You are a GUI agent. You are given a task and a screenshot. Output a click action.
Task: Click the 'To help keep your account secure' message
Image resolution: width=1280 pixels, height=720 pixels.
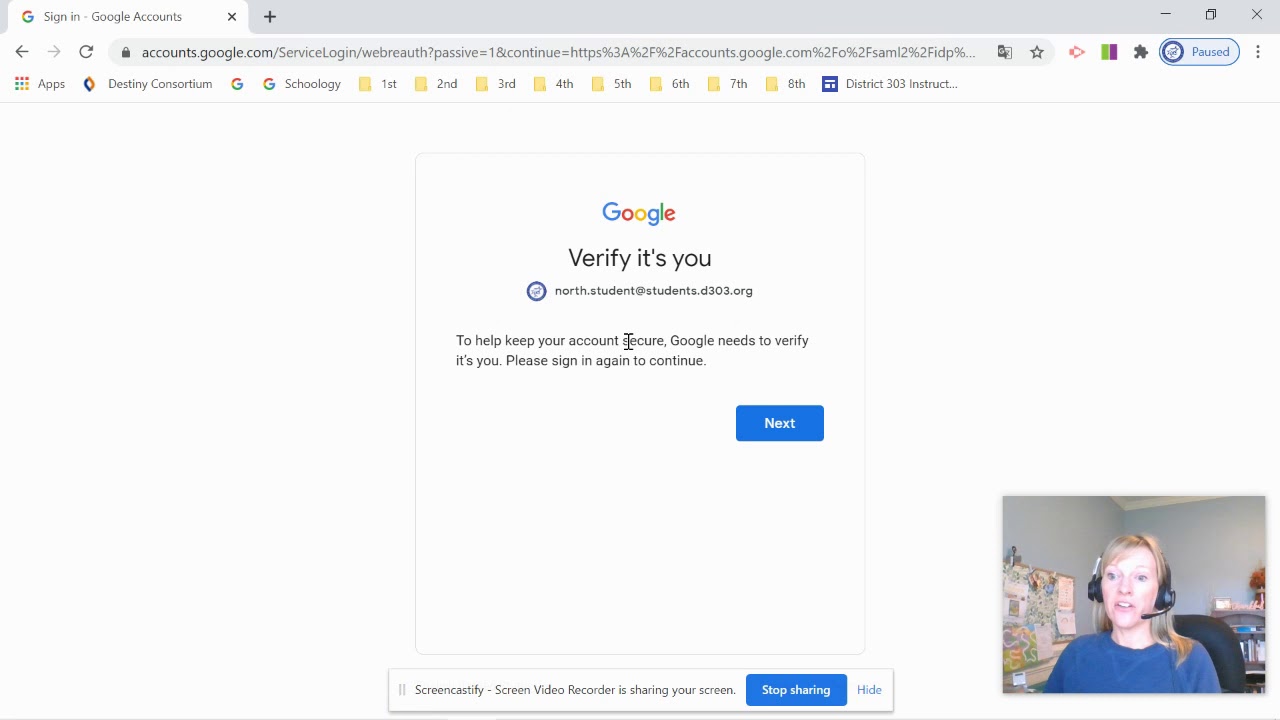point(632,351)
